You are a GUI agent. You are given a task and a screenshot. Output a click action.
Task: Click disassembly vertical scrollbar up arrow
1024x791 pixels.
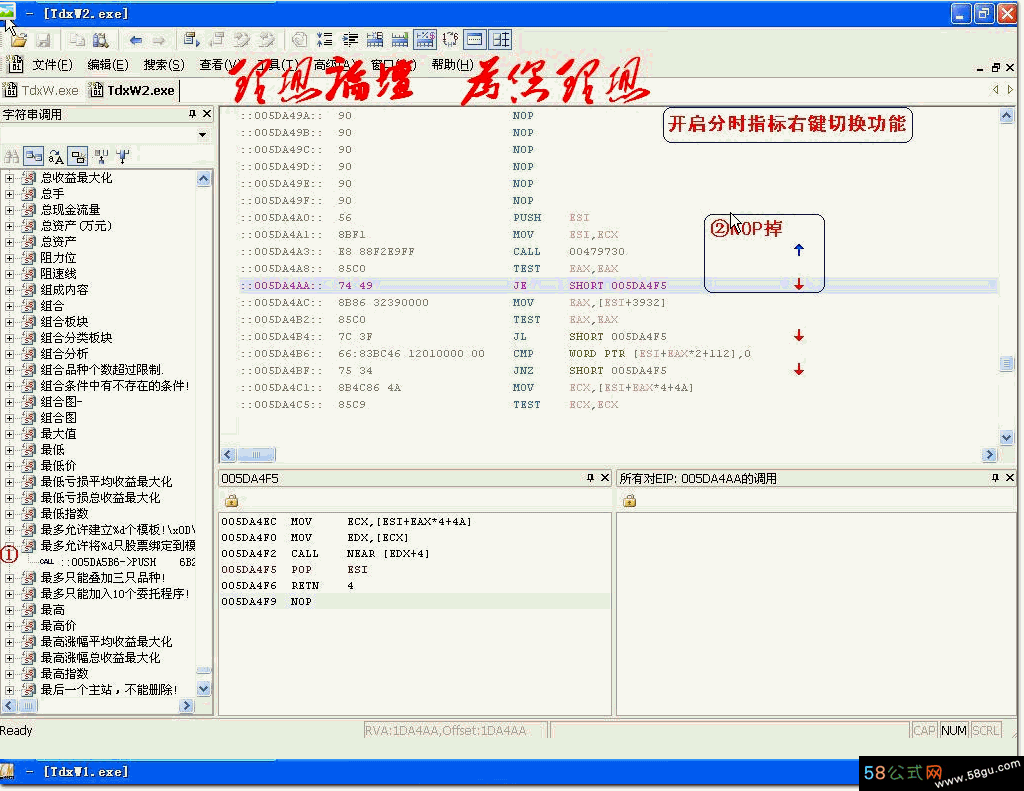tap(1006, 116)
